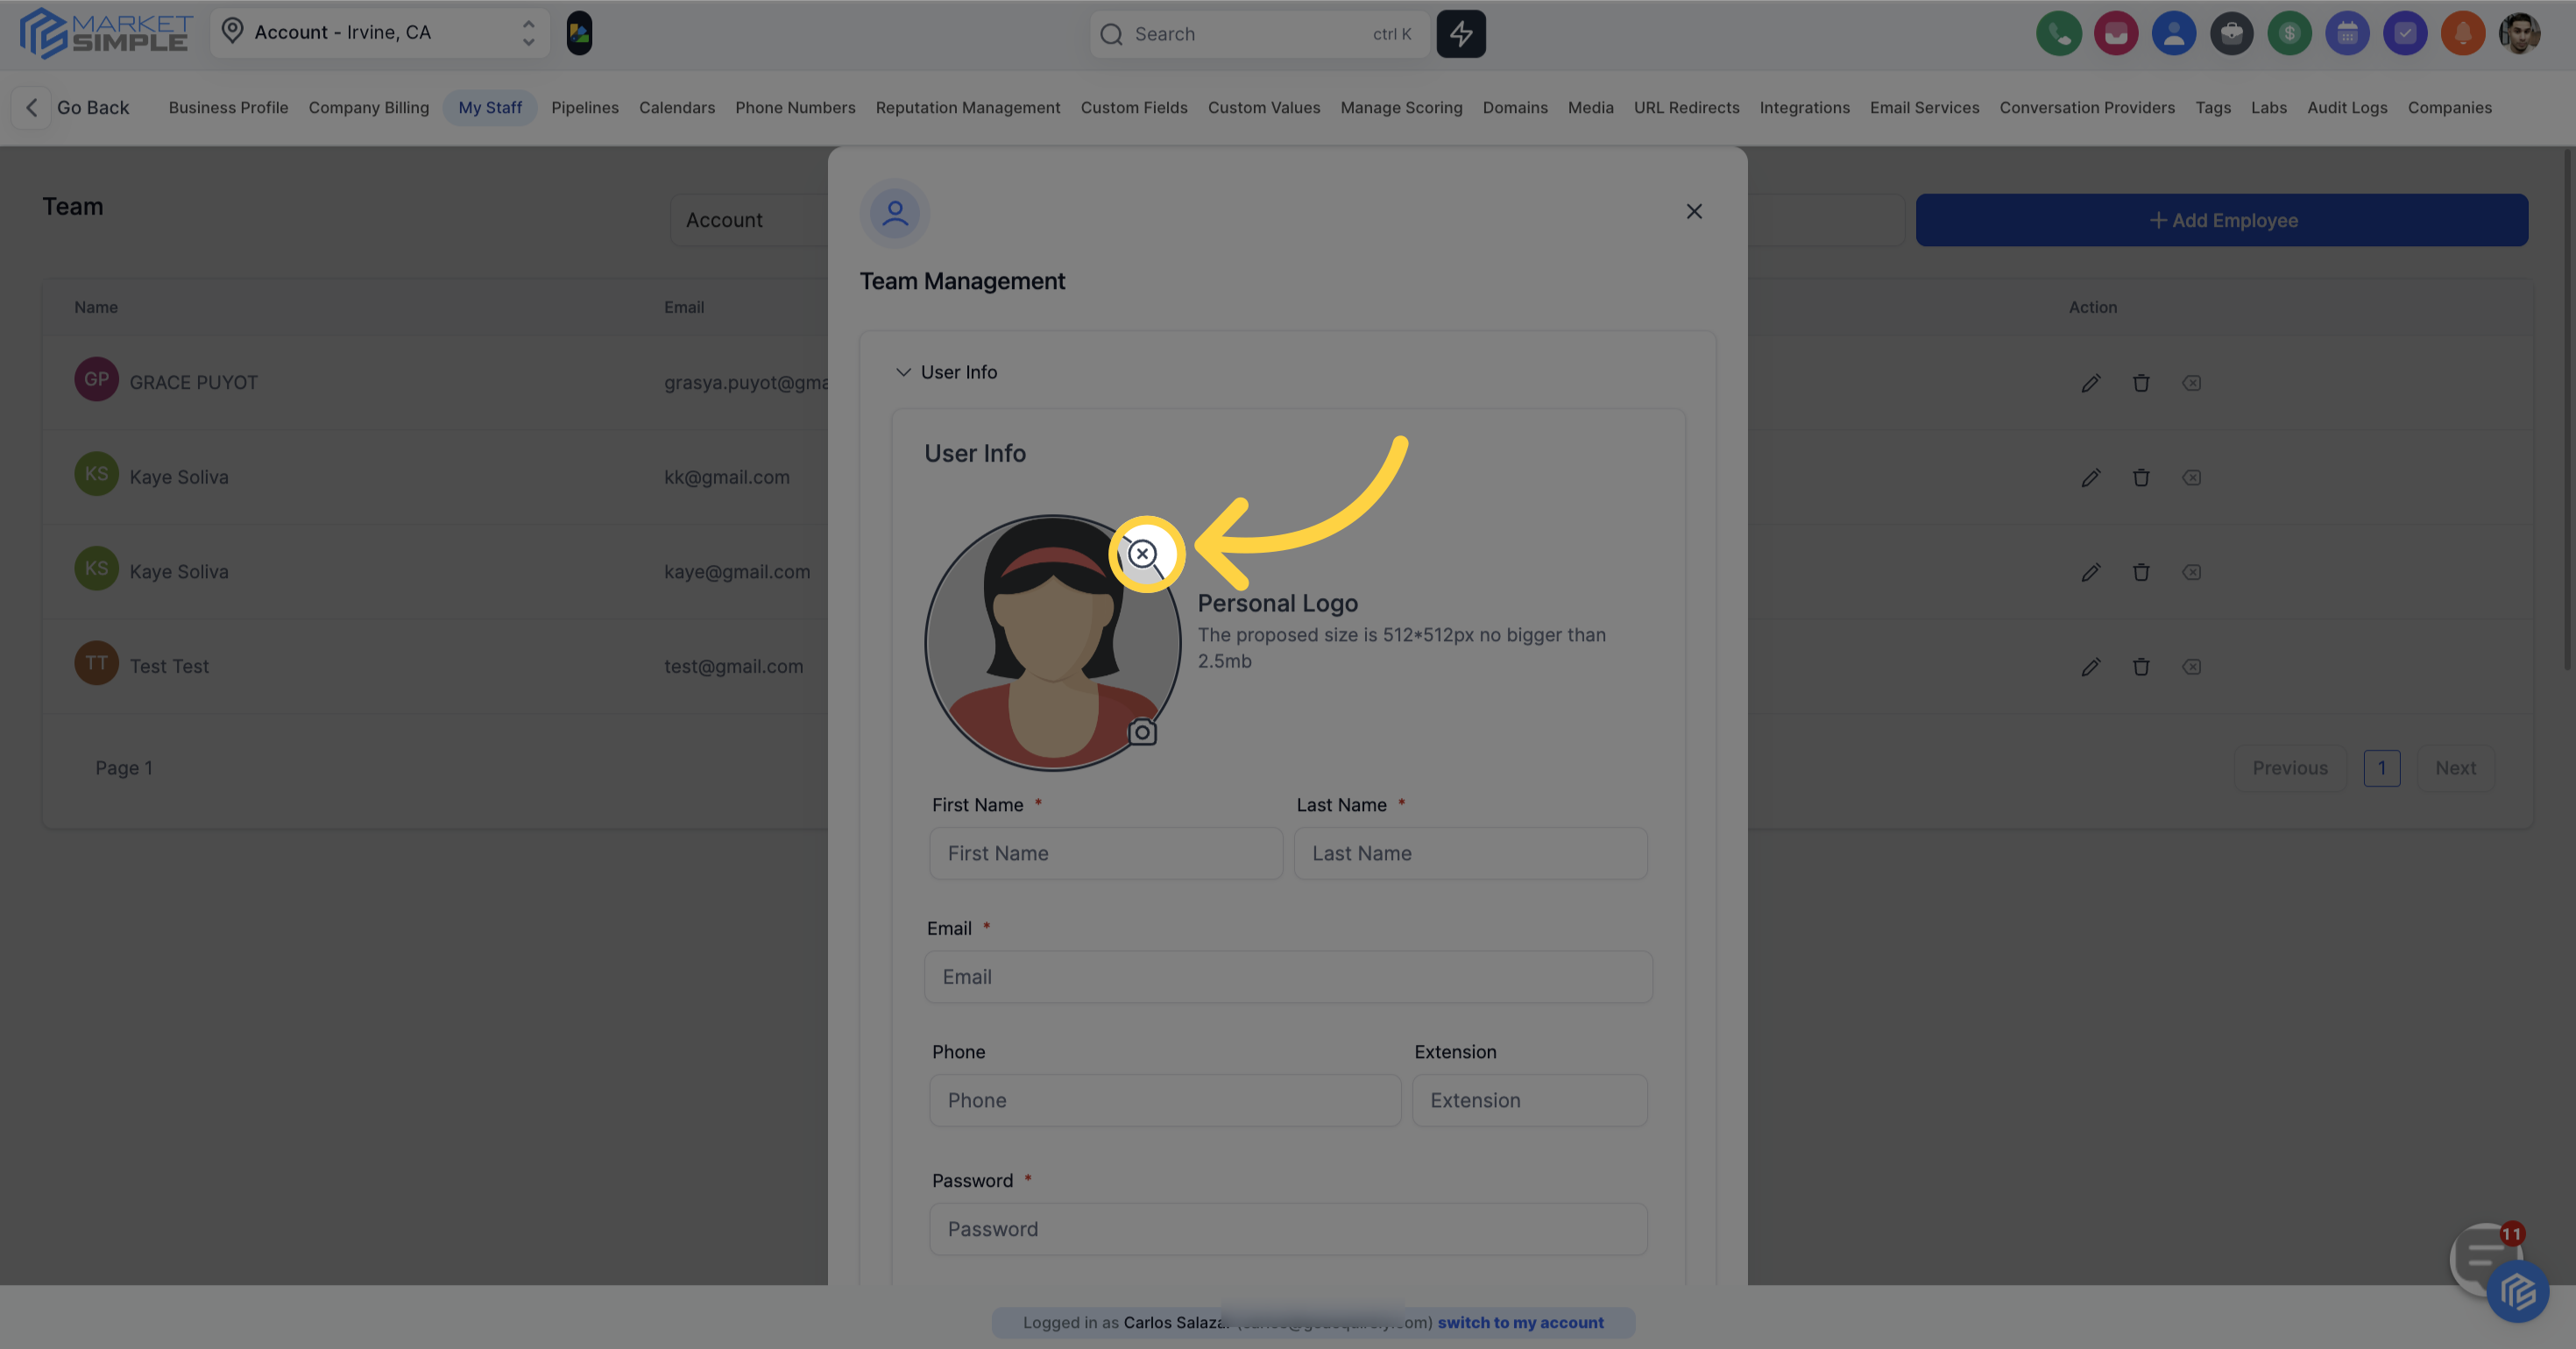Click the Add Employee button

coord(2221,220)
